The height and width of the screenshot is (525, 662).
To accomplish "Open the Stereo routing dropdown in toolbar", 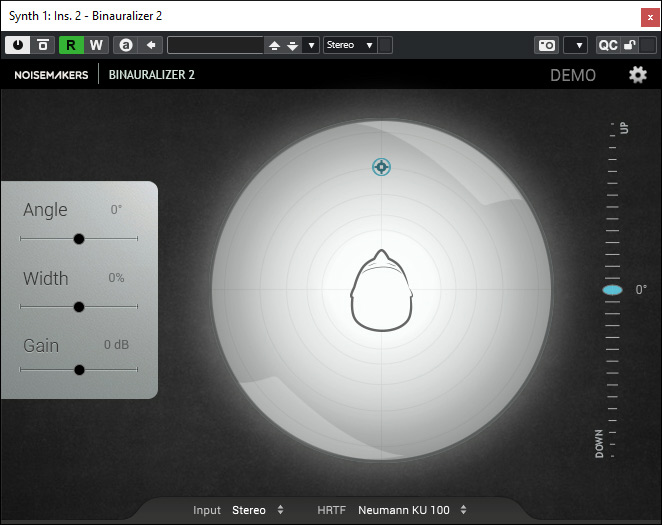I will (349, 45).
